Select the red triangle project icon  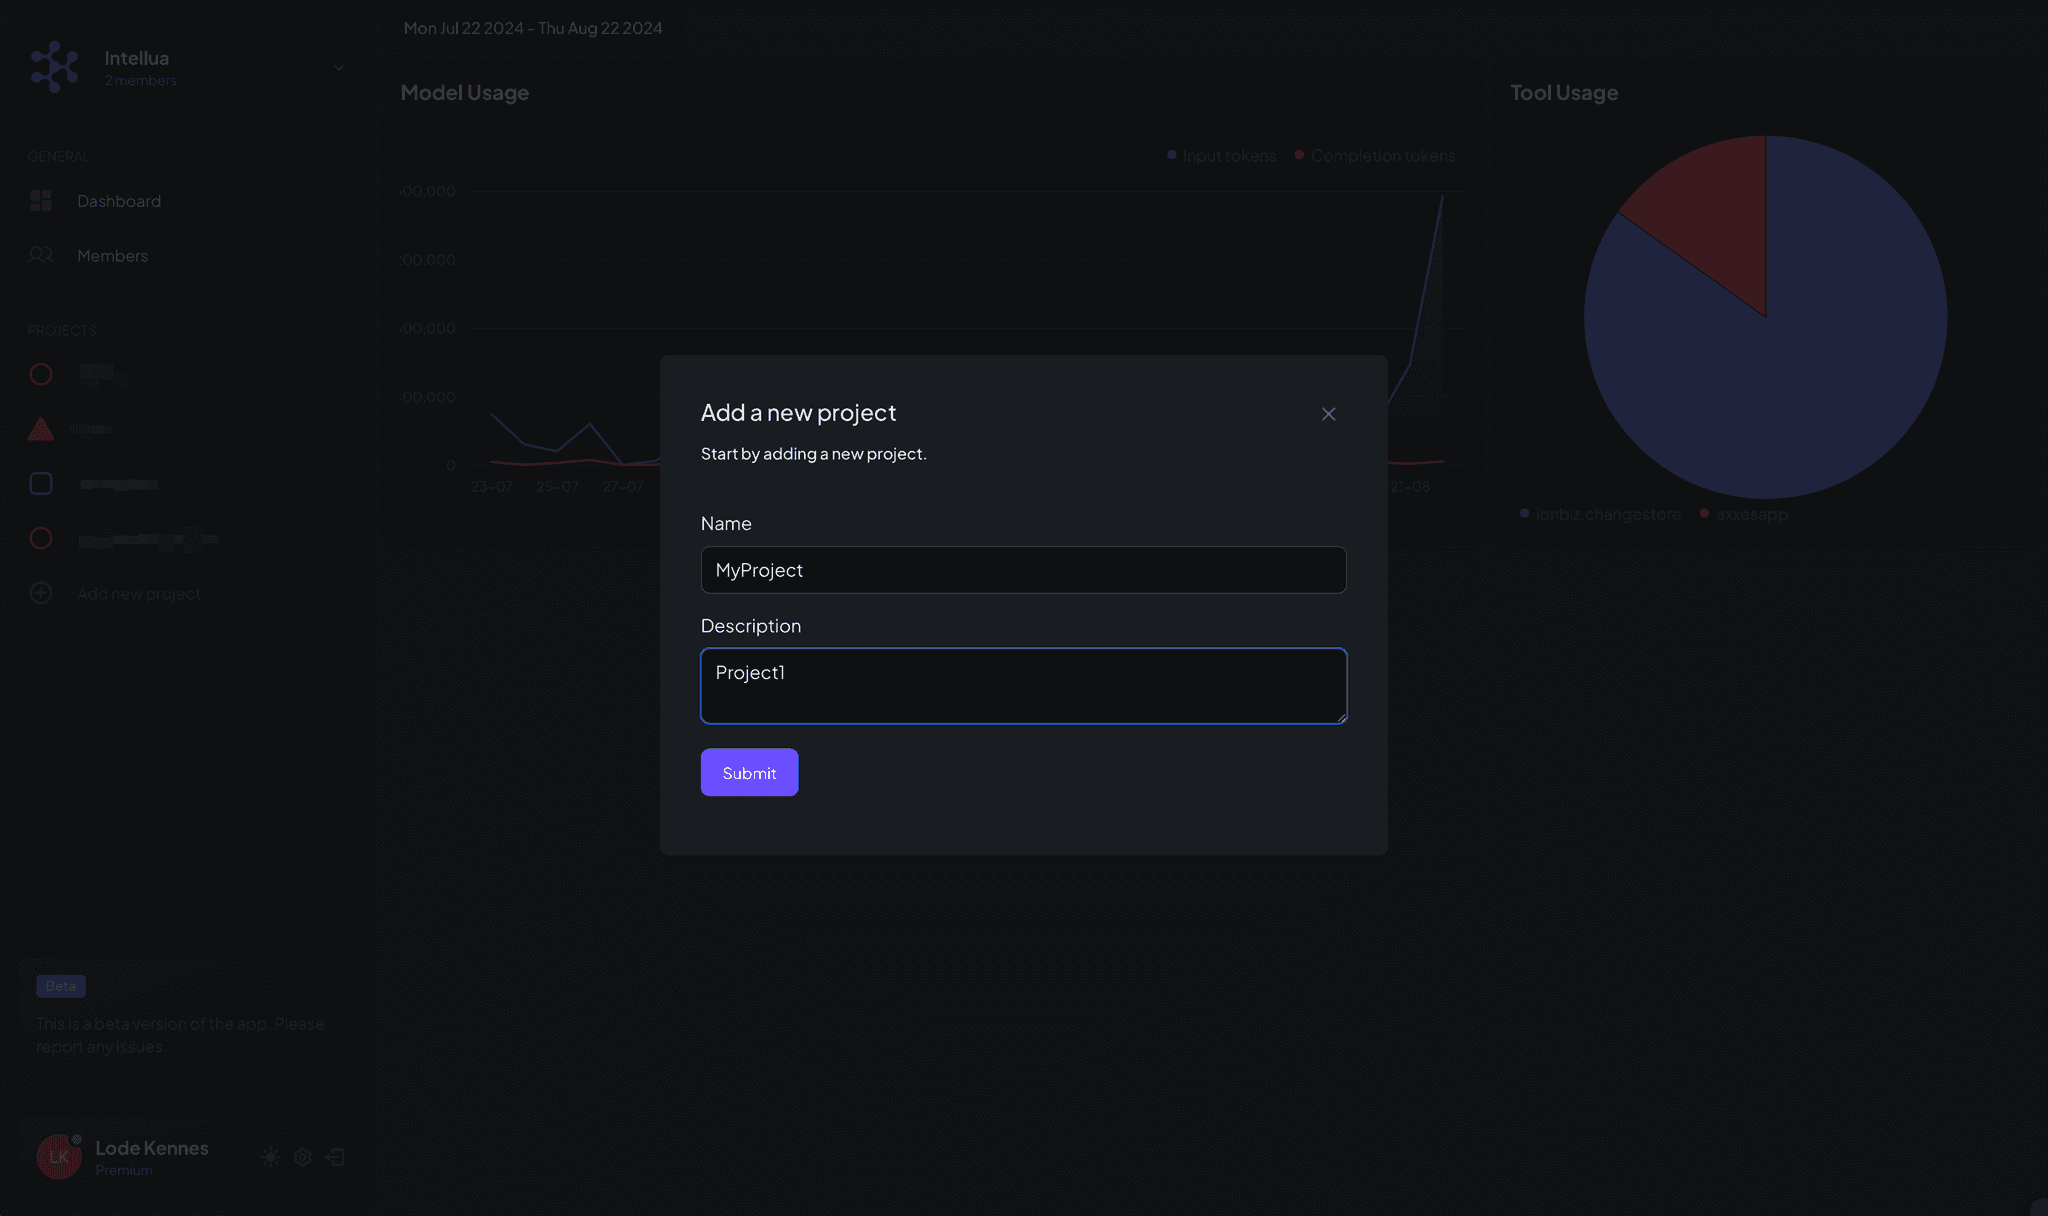[x=41, y=430]
